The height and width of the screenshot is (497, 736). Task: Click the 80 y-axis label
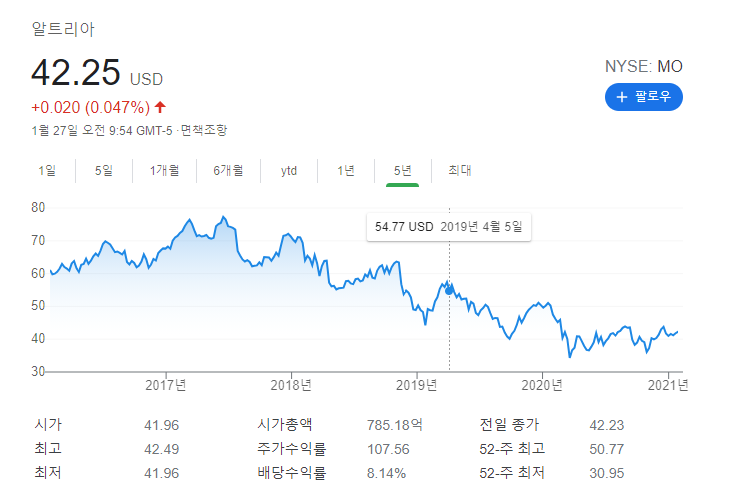tap(38, 207)
